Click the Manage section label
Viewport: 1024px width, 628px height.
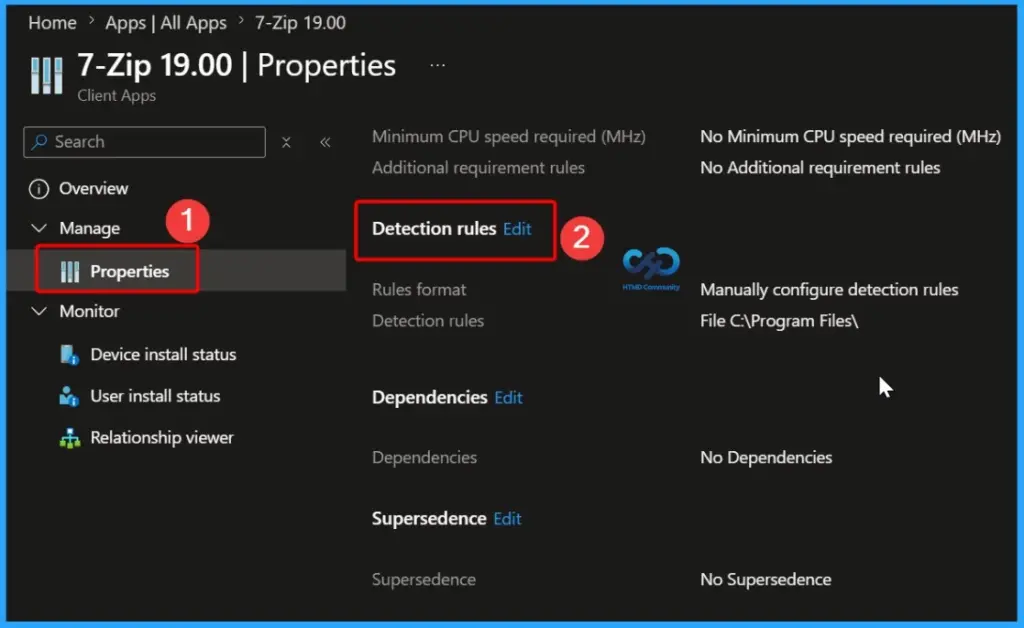click(x=89, y=228)
